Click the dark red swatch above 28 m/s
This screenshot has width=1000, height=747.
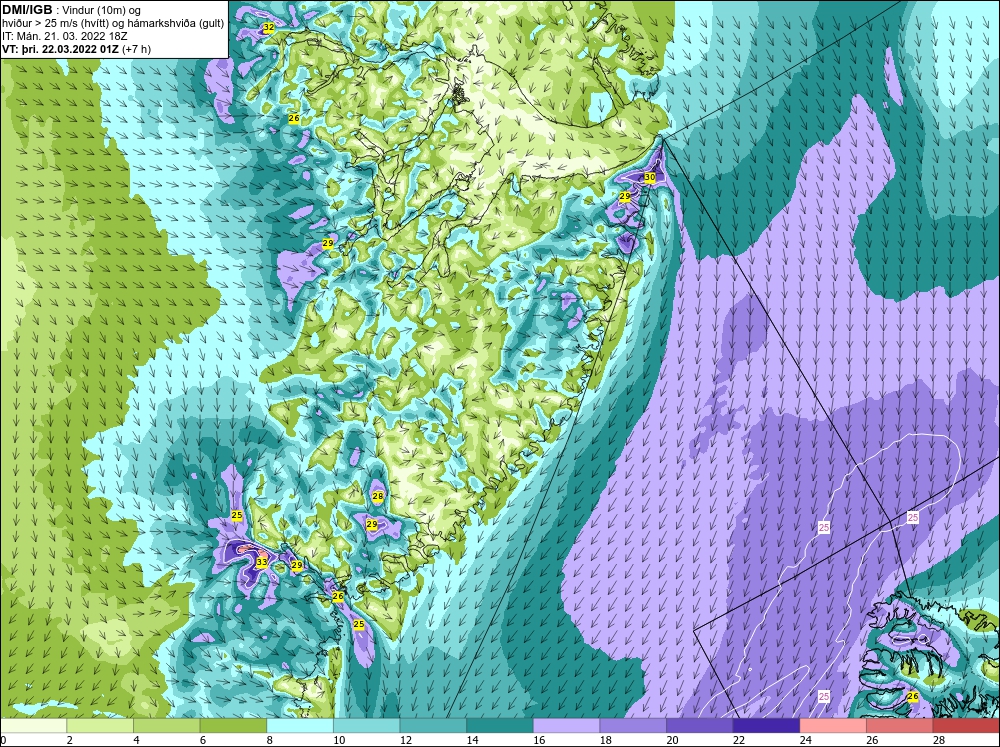pyautogui.click(x=966, y=726)
